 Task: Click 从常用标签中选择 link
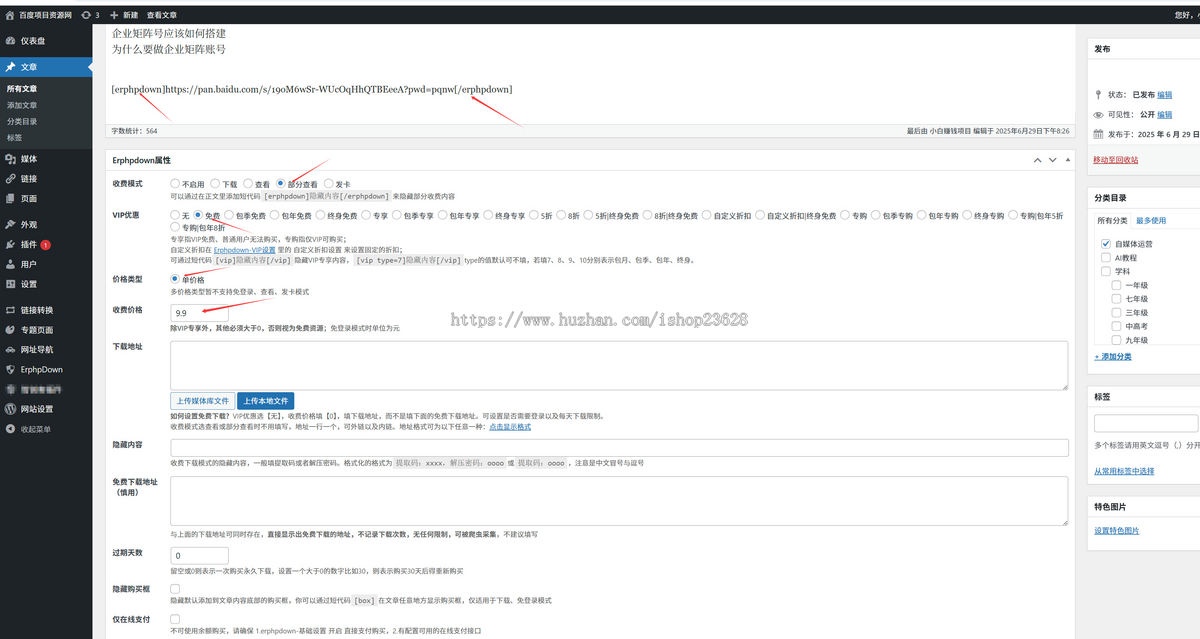tap(1124, 471)
